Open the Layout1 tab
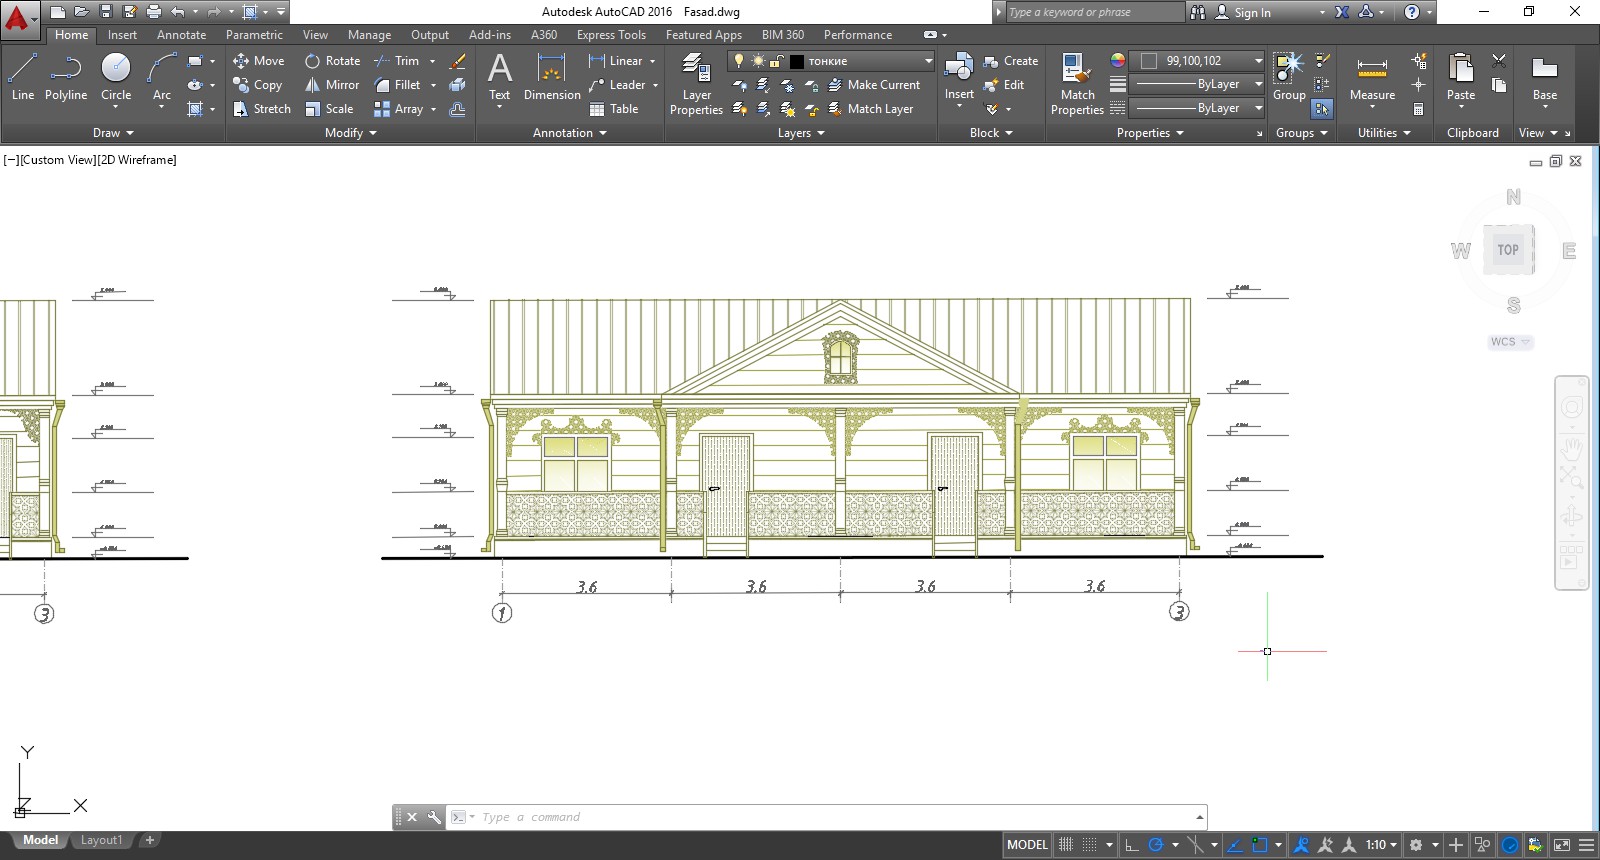 [x=101, y=841]
